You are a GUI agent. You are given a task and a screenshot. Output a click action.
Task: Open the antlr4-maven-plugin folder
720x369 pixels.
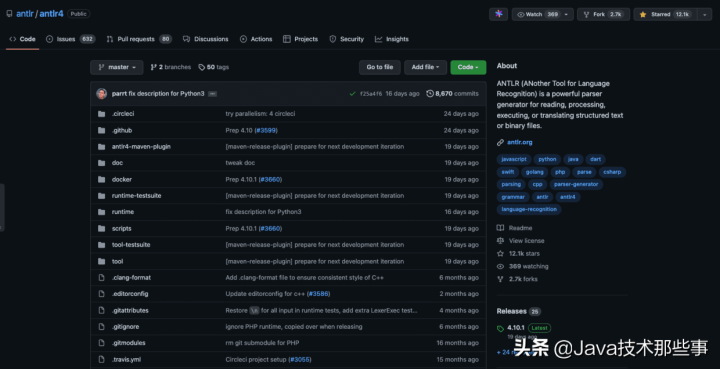tap(141, 146)
